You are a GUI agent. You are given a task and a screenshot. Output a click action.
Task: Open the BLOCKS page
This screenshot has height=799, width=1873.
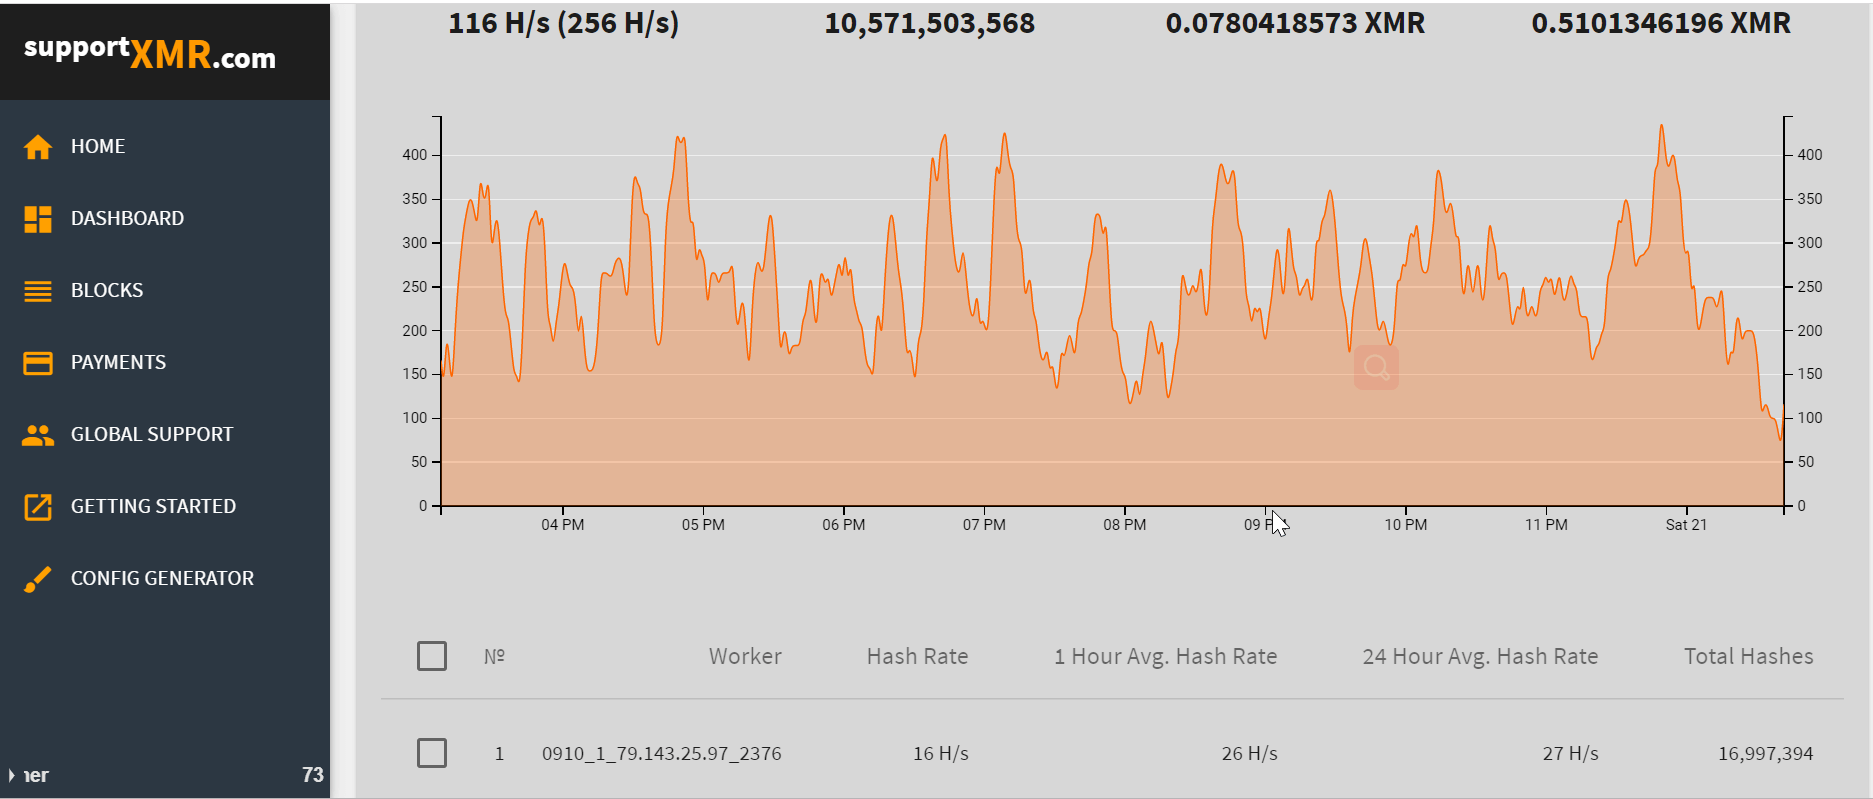point(107,290)
